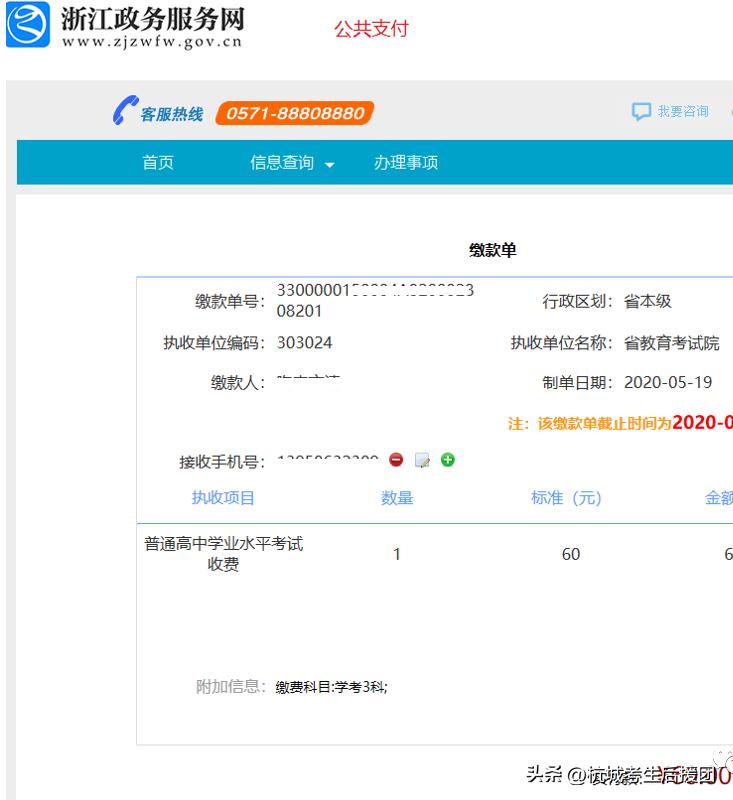The width and height of the screenshot is (733, 800).
Task: Click the 省教育考试院 unit name value
Action: pos(671,343)
